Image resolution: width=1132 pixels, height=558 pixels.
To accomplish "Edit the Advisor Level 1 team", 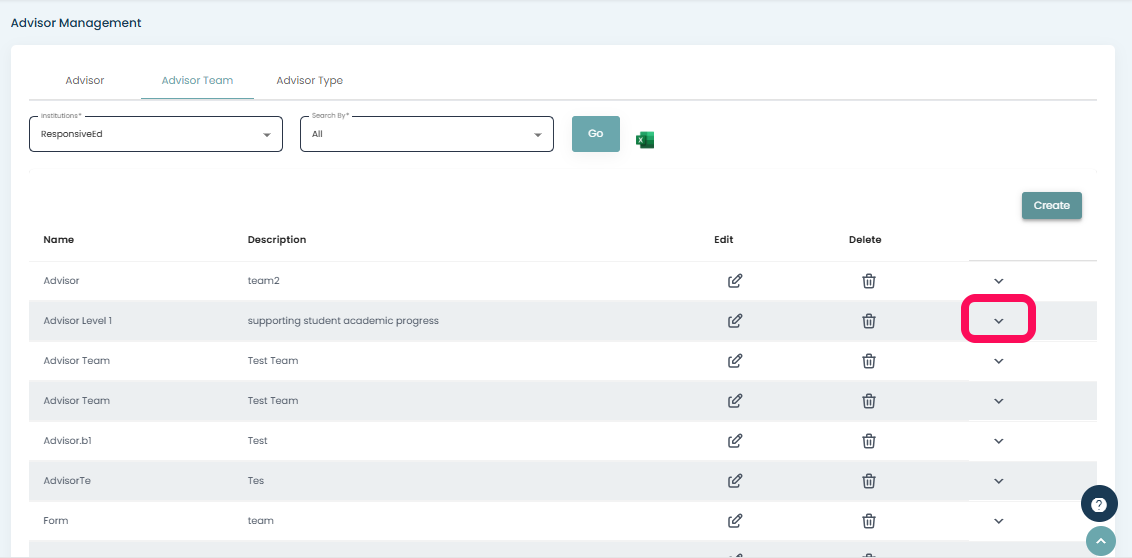I will coord(735,321).
